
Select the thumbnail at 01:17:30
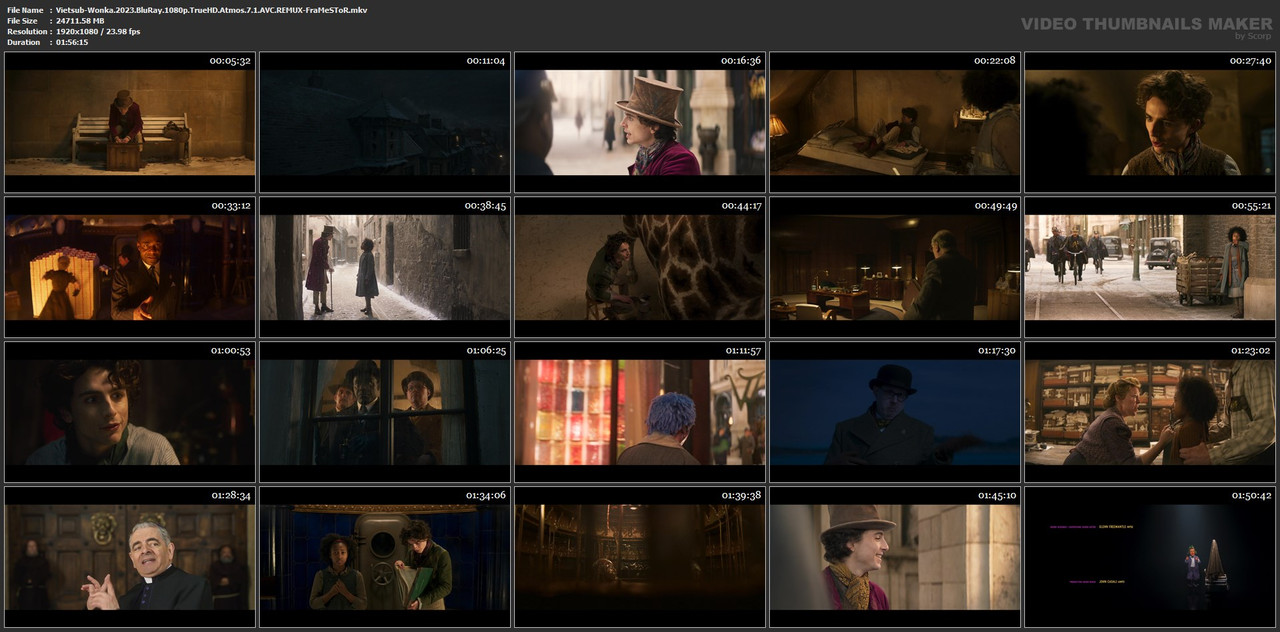coord(895,412)
